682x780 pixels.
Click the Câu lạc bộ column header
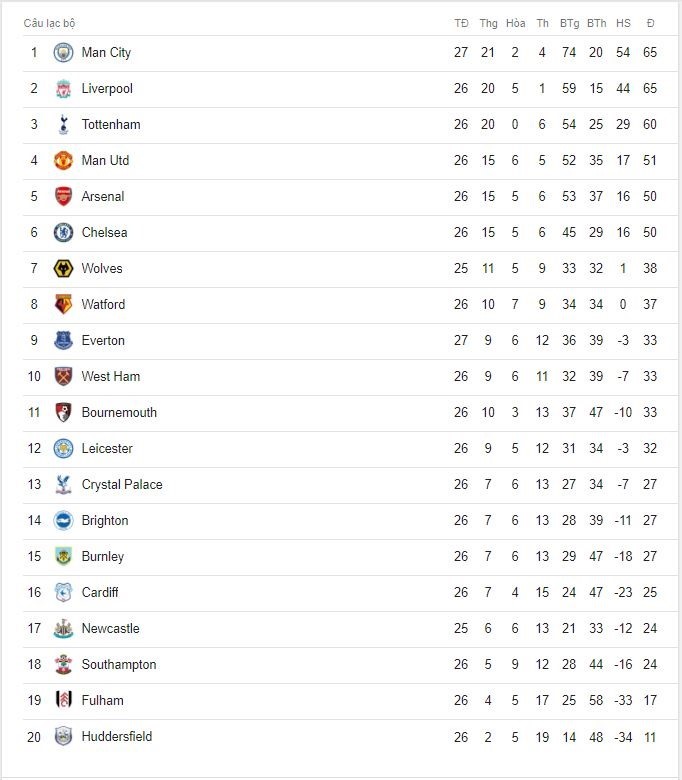point(49,23)
